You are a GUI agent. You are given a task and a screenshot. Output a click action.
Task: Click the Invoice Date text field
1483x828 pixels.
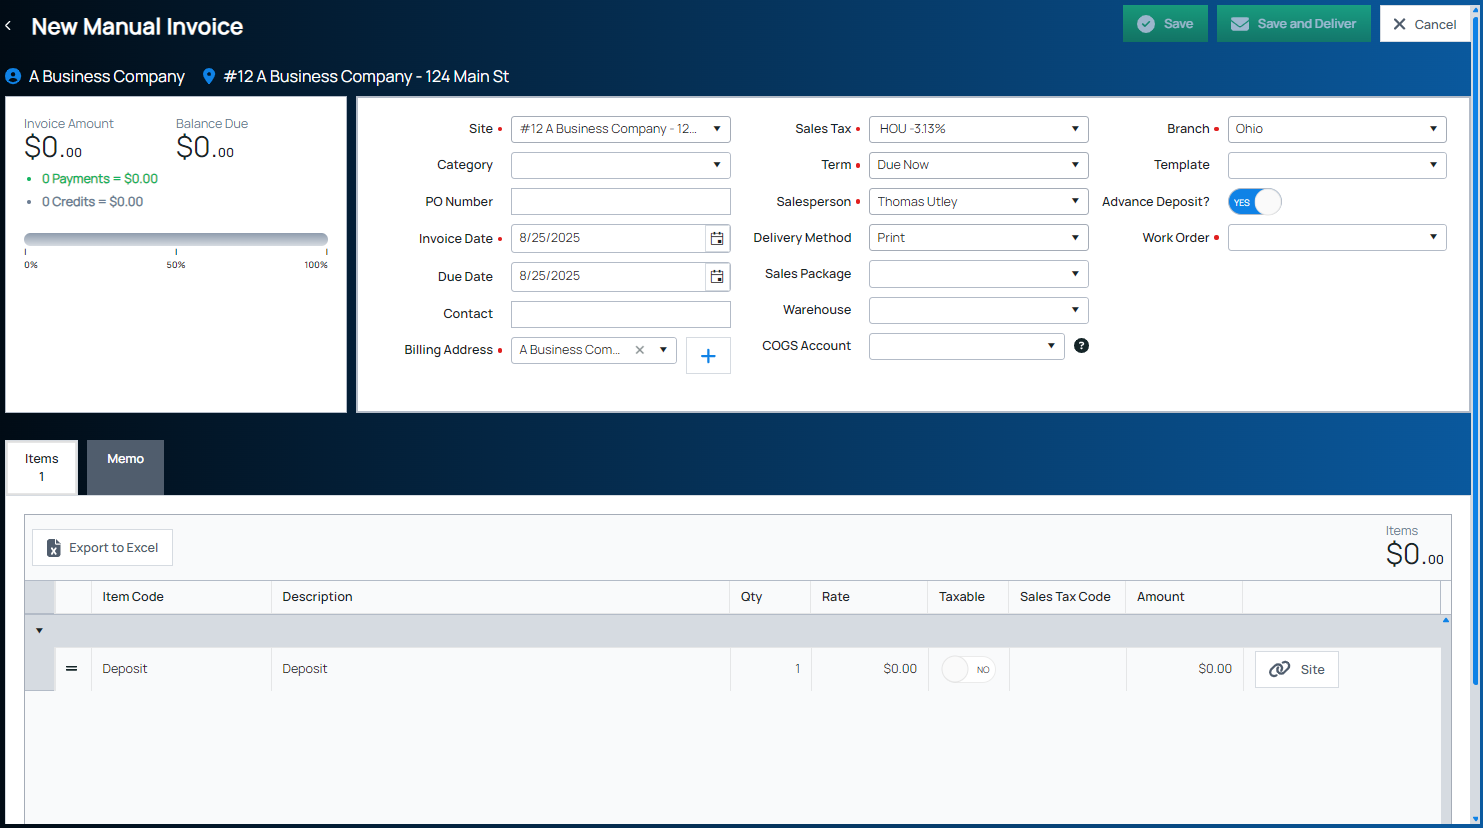608,238
